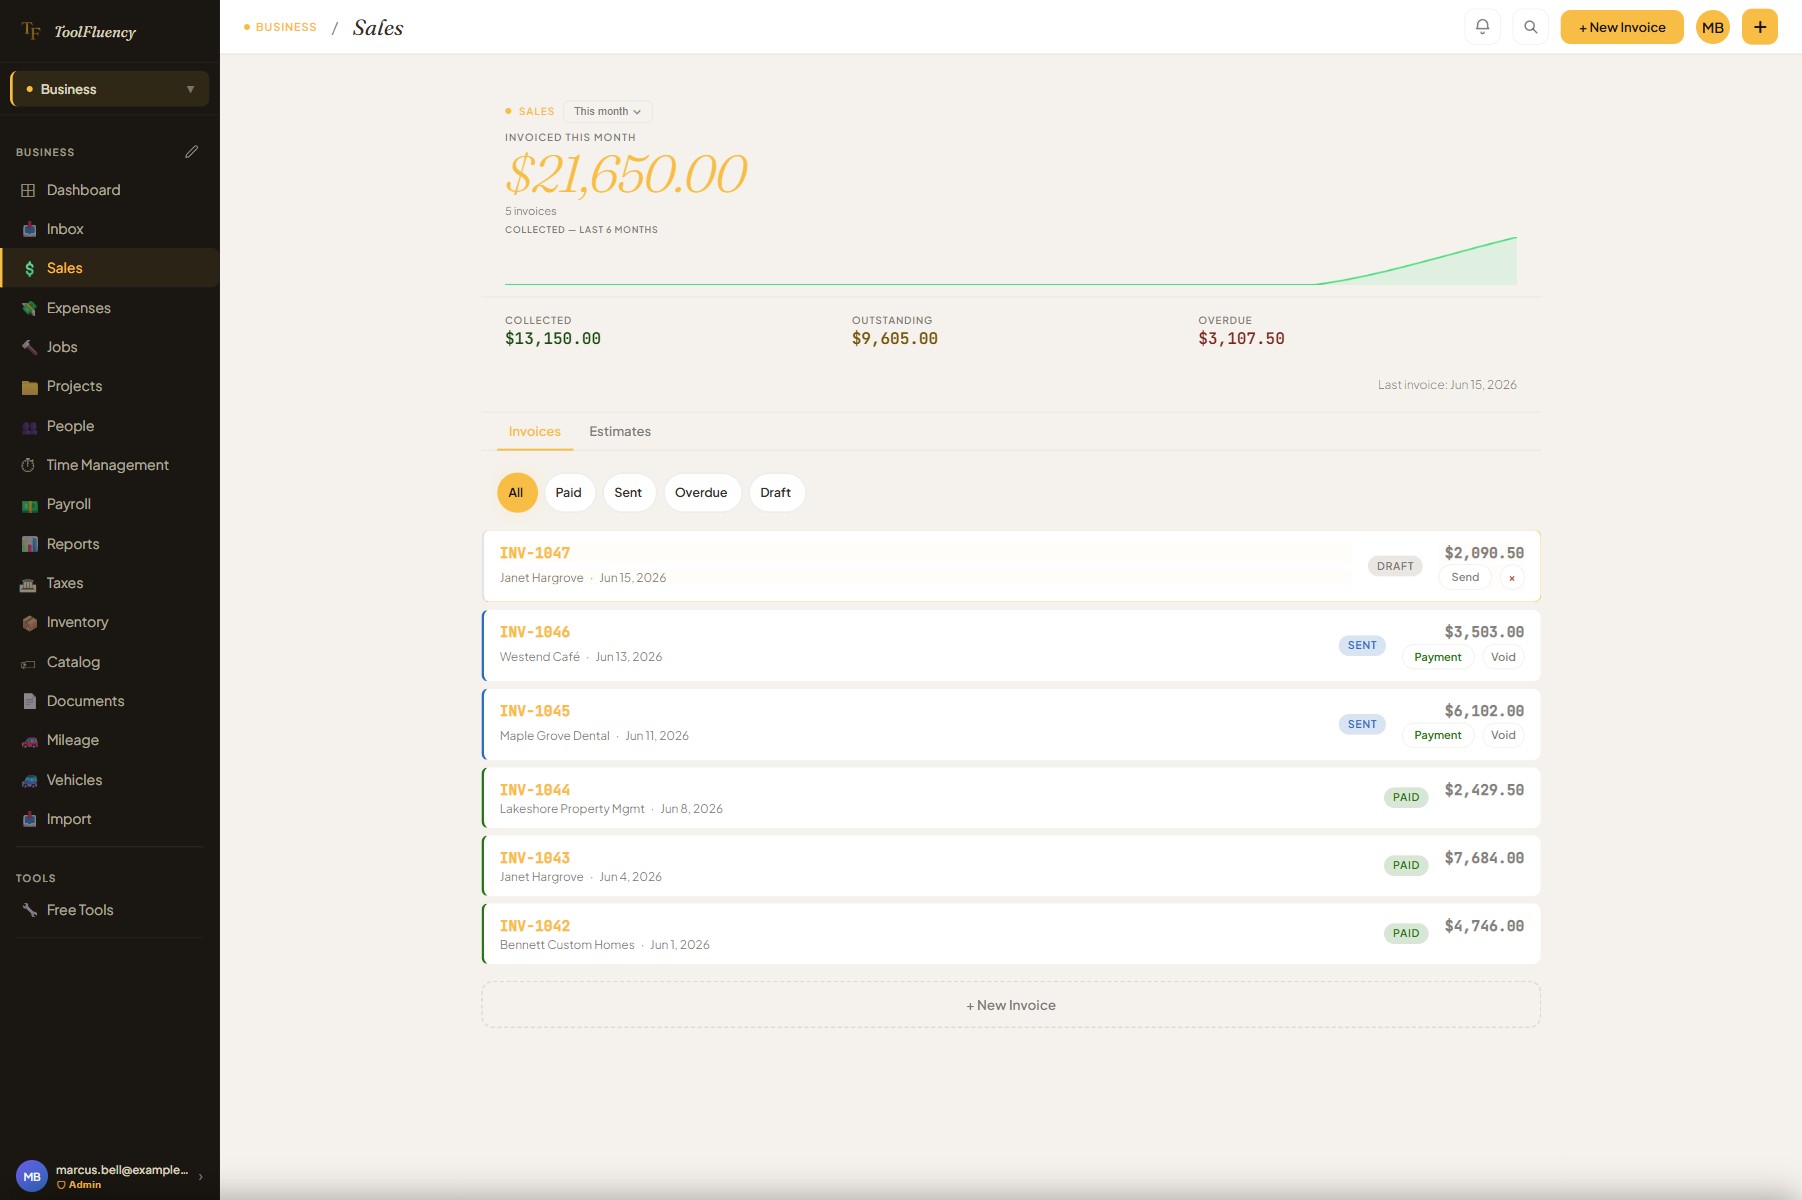Screen dimensions: 1802x1200
Task: Send draft invoice INV-1047
Action: pyautogui.click(x=1464, y=577)
